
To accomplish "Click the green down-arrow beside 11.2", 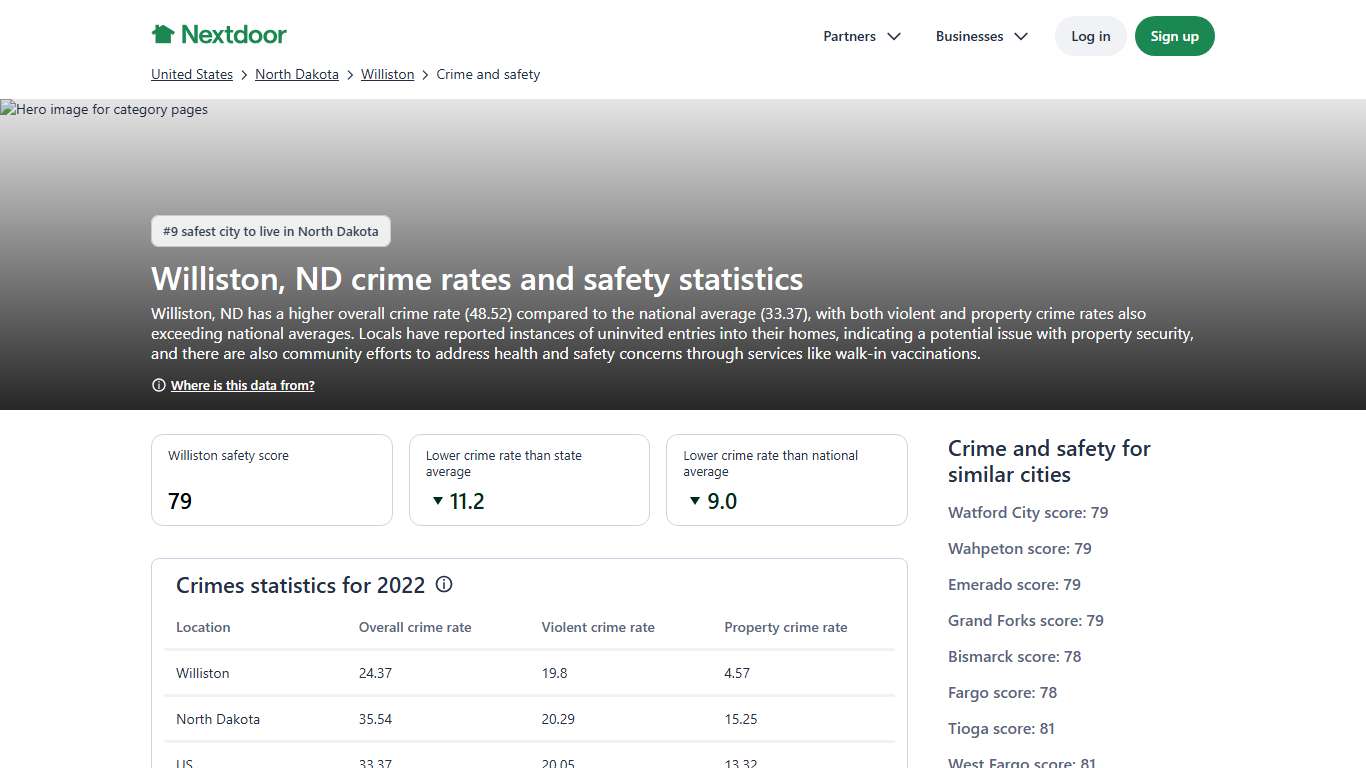I will [x=437, y=501].
